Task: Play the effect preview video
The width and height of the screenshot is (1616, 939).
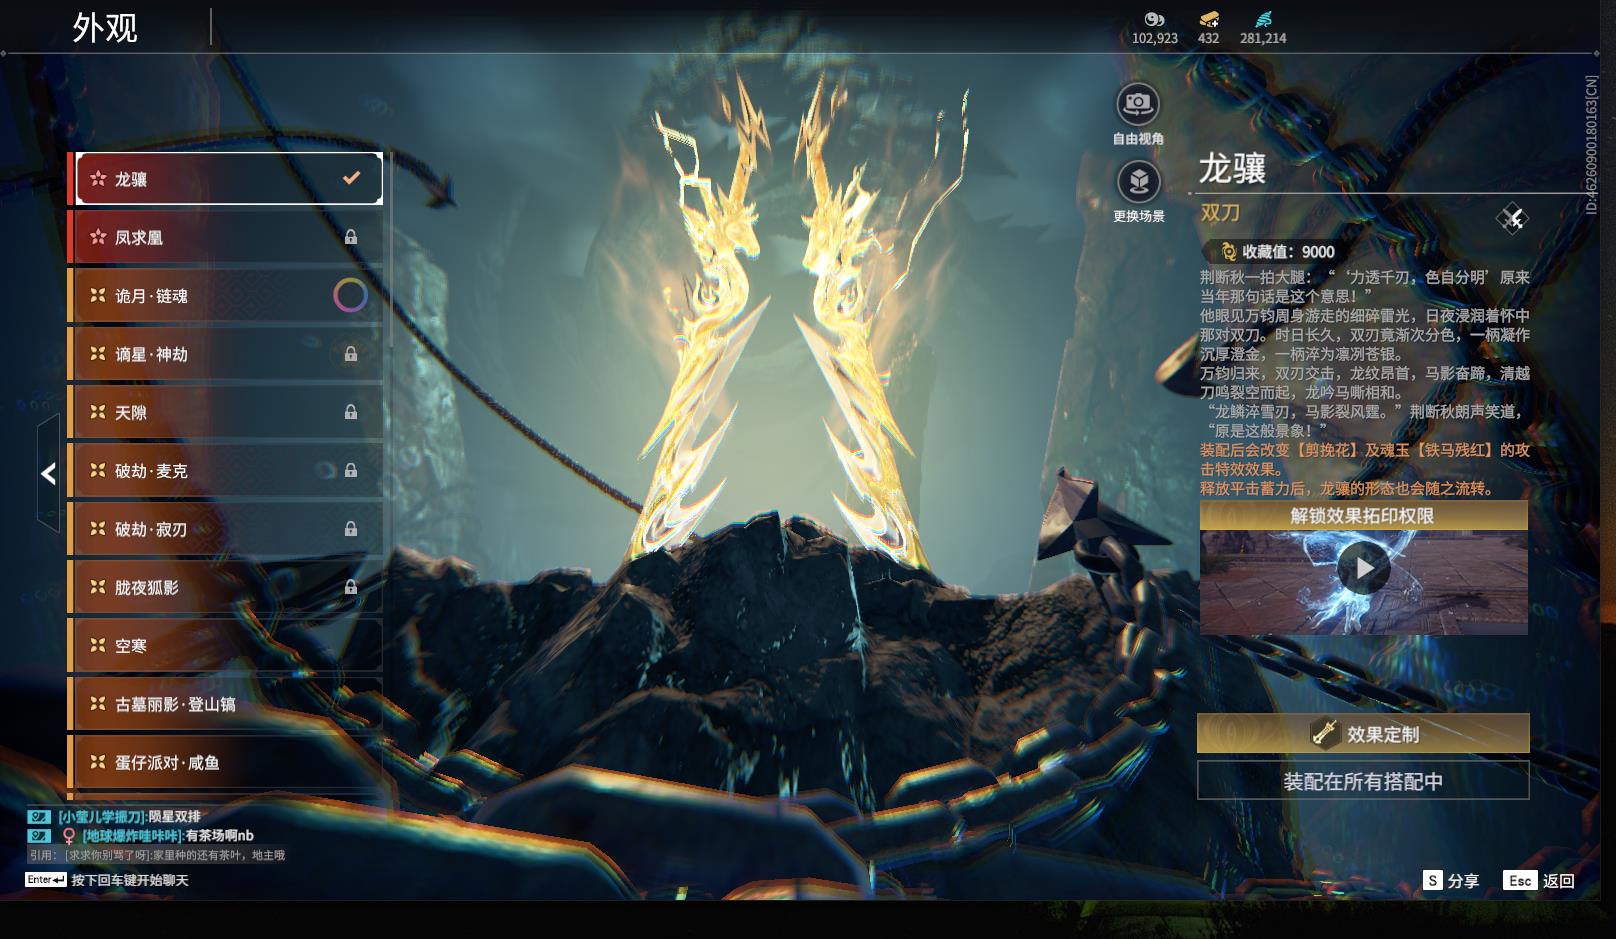Action: 1363,569
